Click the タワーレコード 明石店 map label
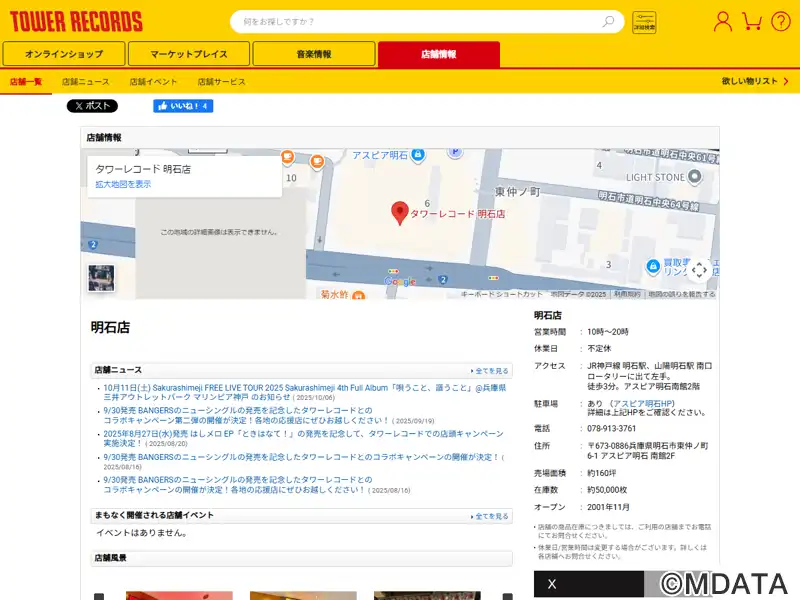 (x=458, y=214)
